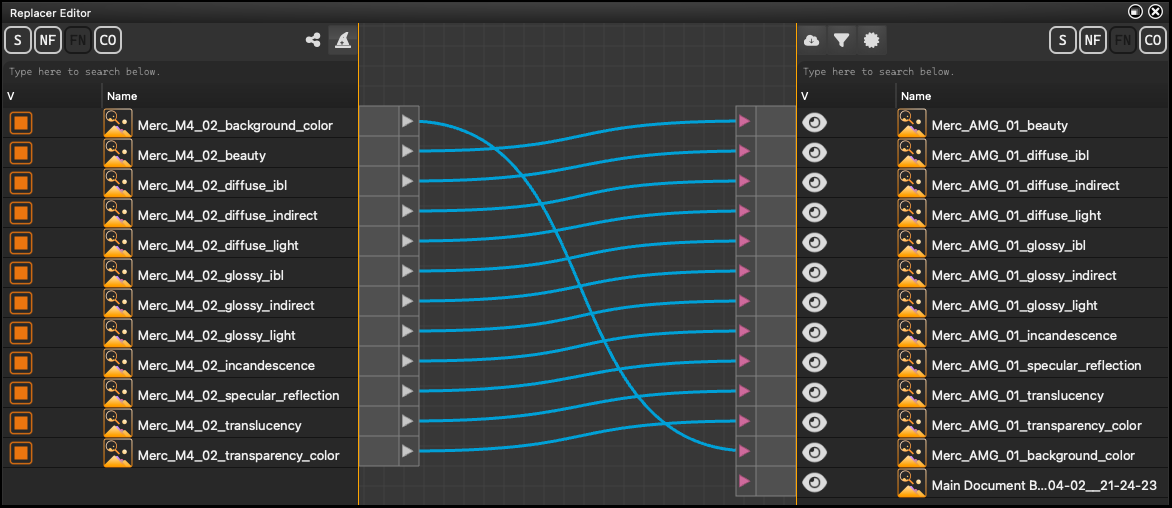
Task: Toggle the S button in right panel
Action: click(x=1063, y=40)
